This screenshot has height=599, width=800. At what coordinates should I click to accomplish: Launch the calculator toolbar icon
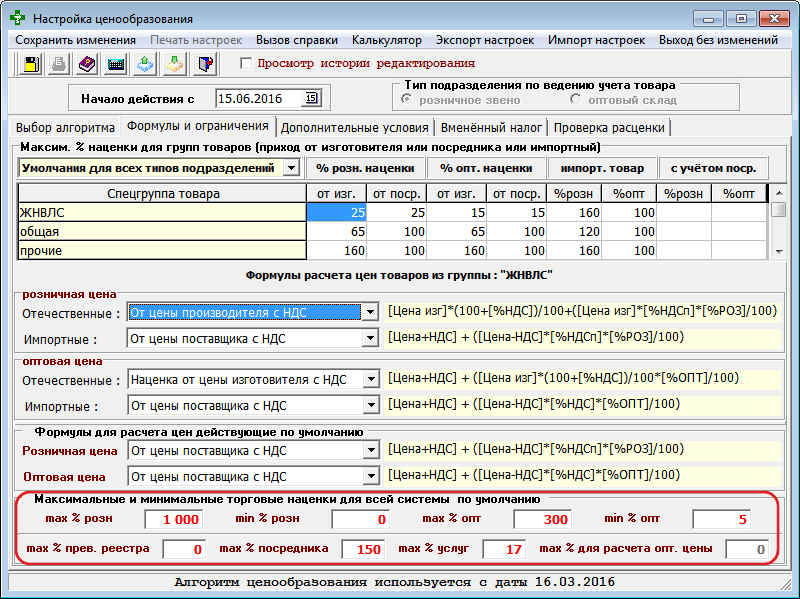pos(116,64)
